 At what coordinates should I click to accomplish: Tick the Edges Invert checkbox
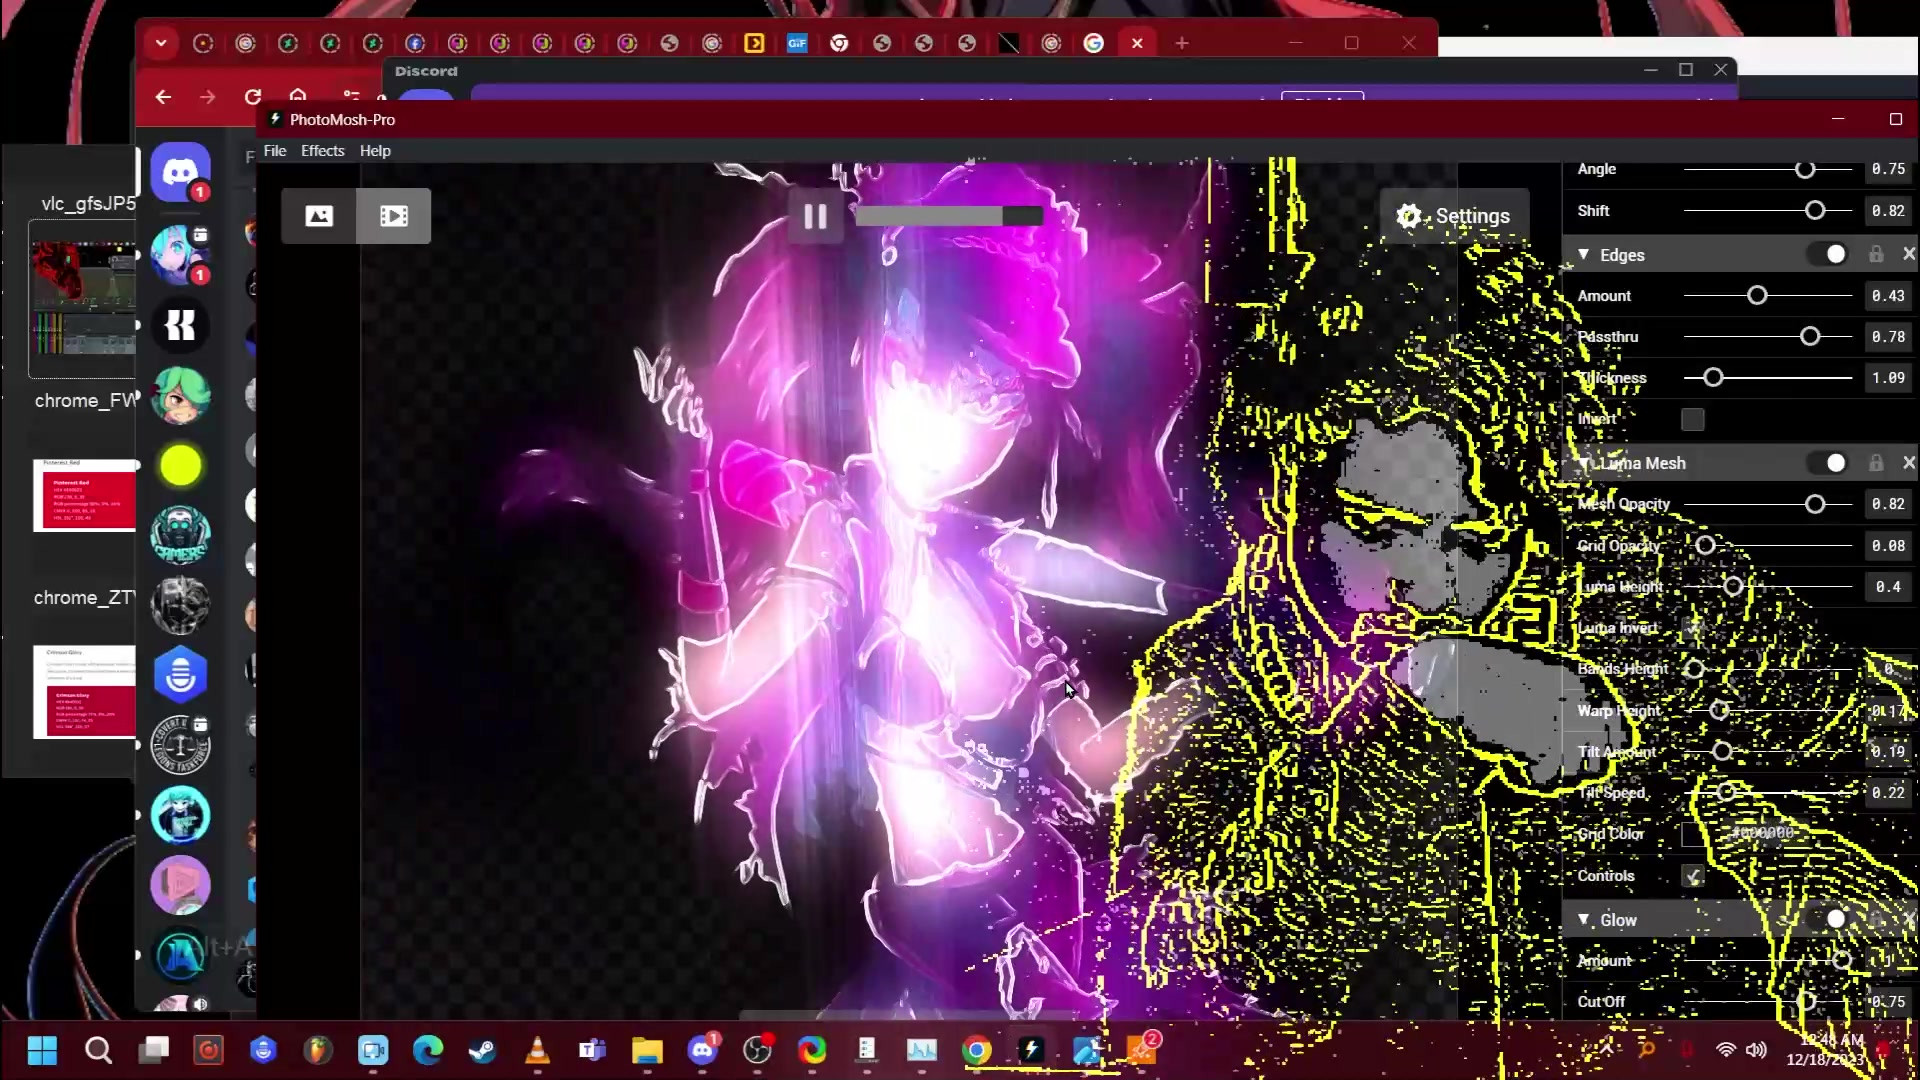pyautogui.click(x=1692, y=420)
